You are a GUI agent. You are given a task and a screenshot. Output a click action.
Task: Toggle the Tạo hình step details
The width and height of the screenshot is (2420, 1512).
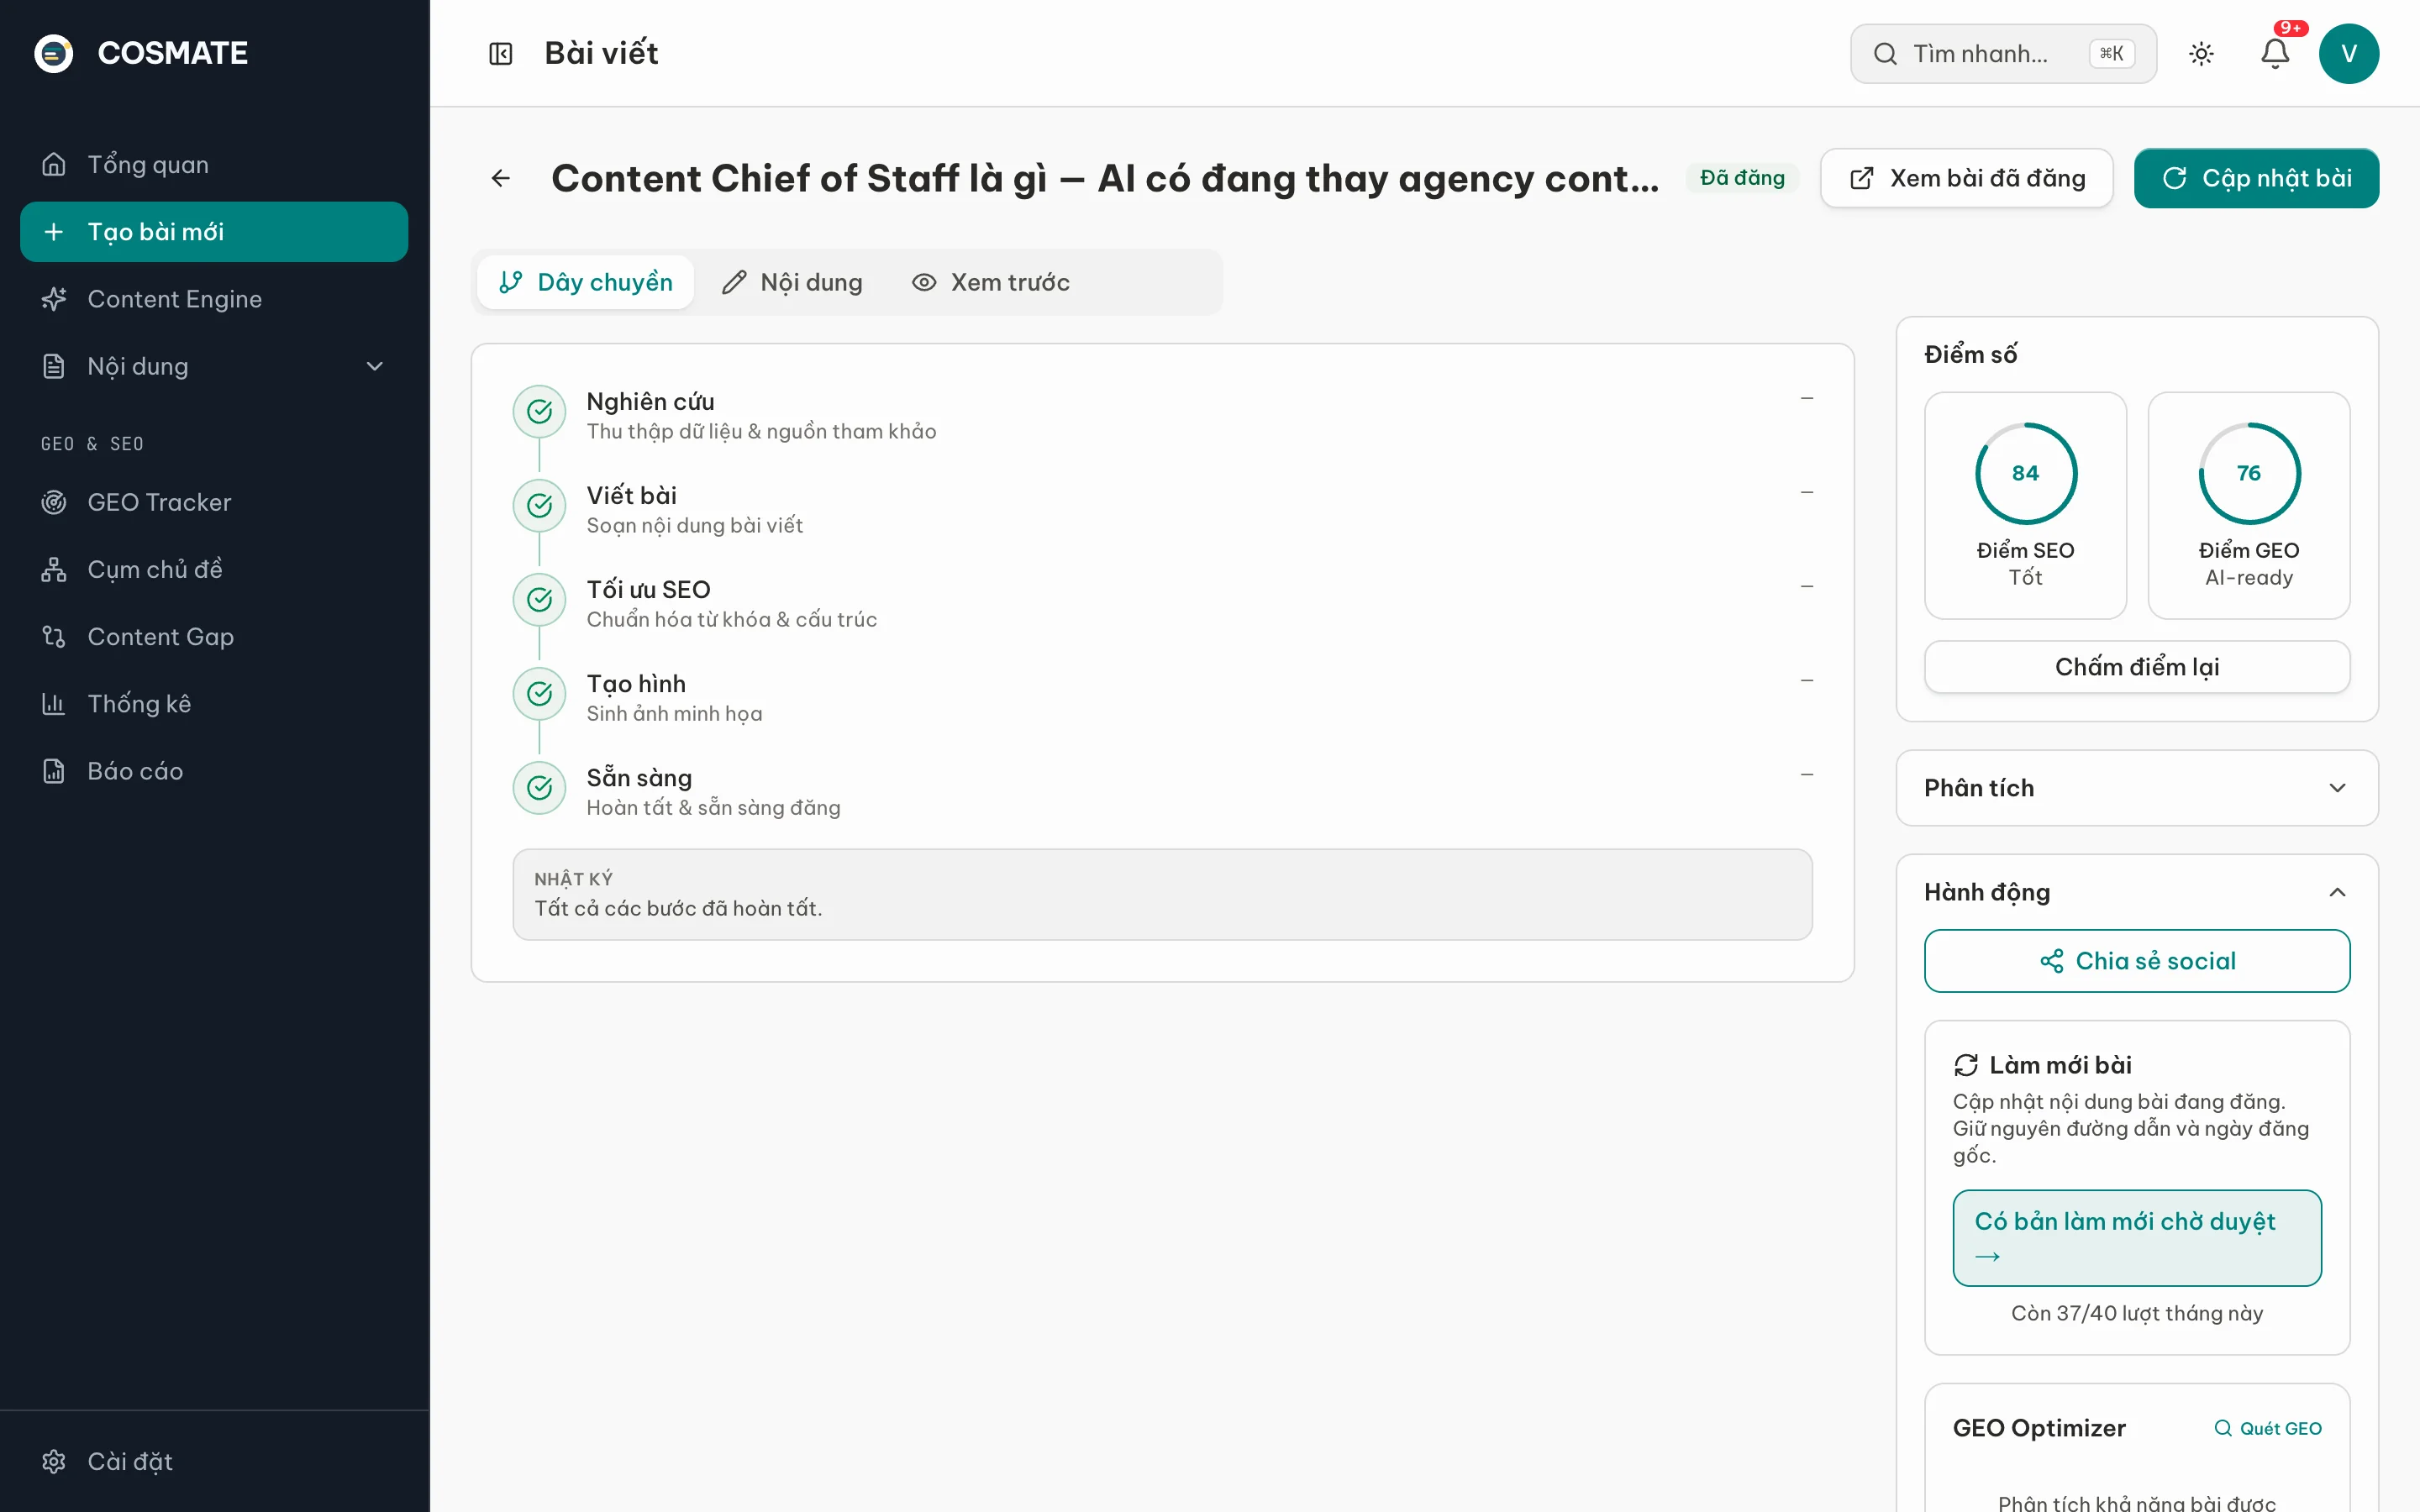tap(1806, 681)
